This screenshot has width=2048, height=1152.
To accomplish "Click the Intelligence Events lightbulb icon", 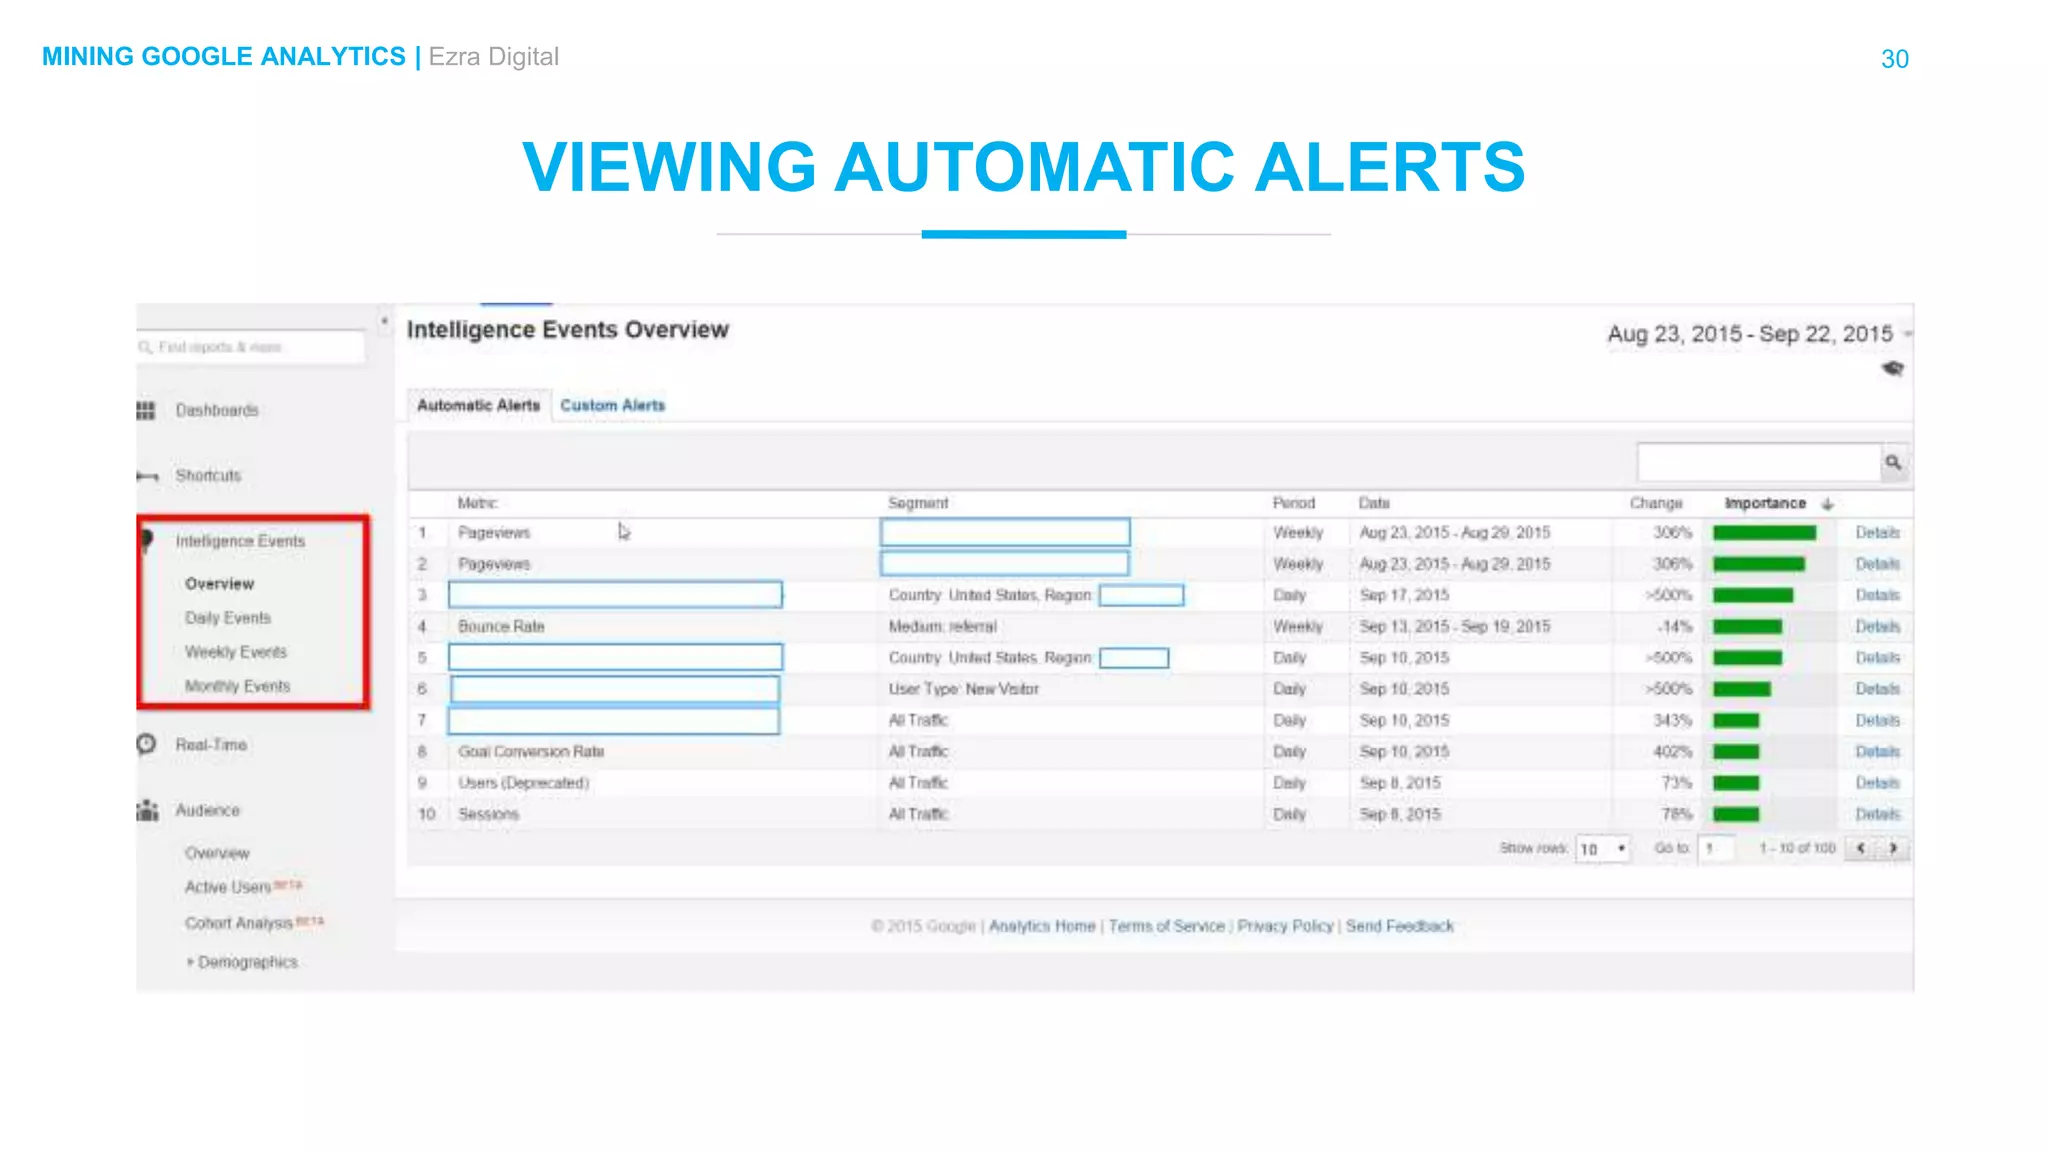I will point(147,541).
